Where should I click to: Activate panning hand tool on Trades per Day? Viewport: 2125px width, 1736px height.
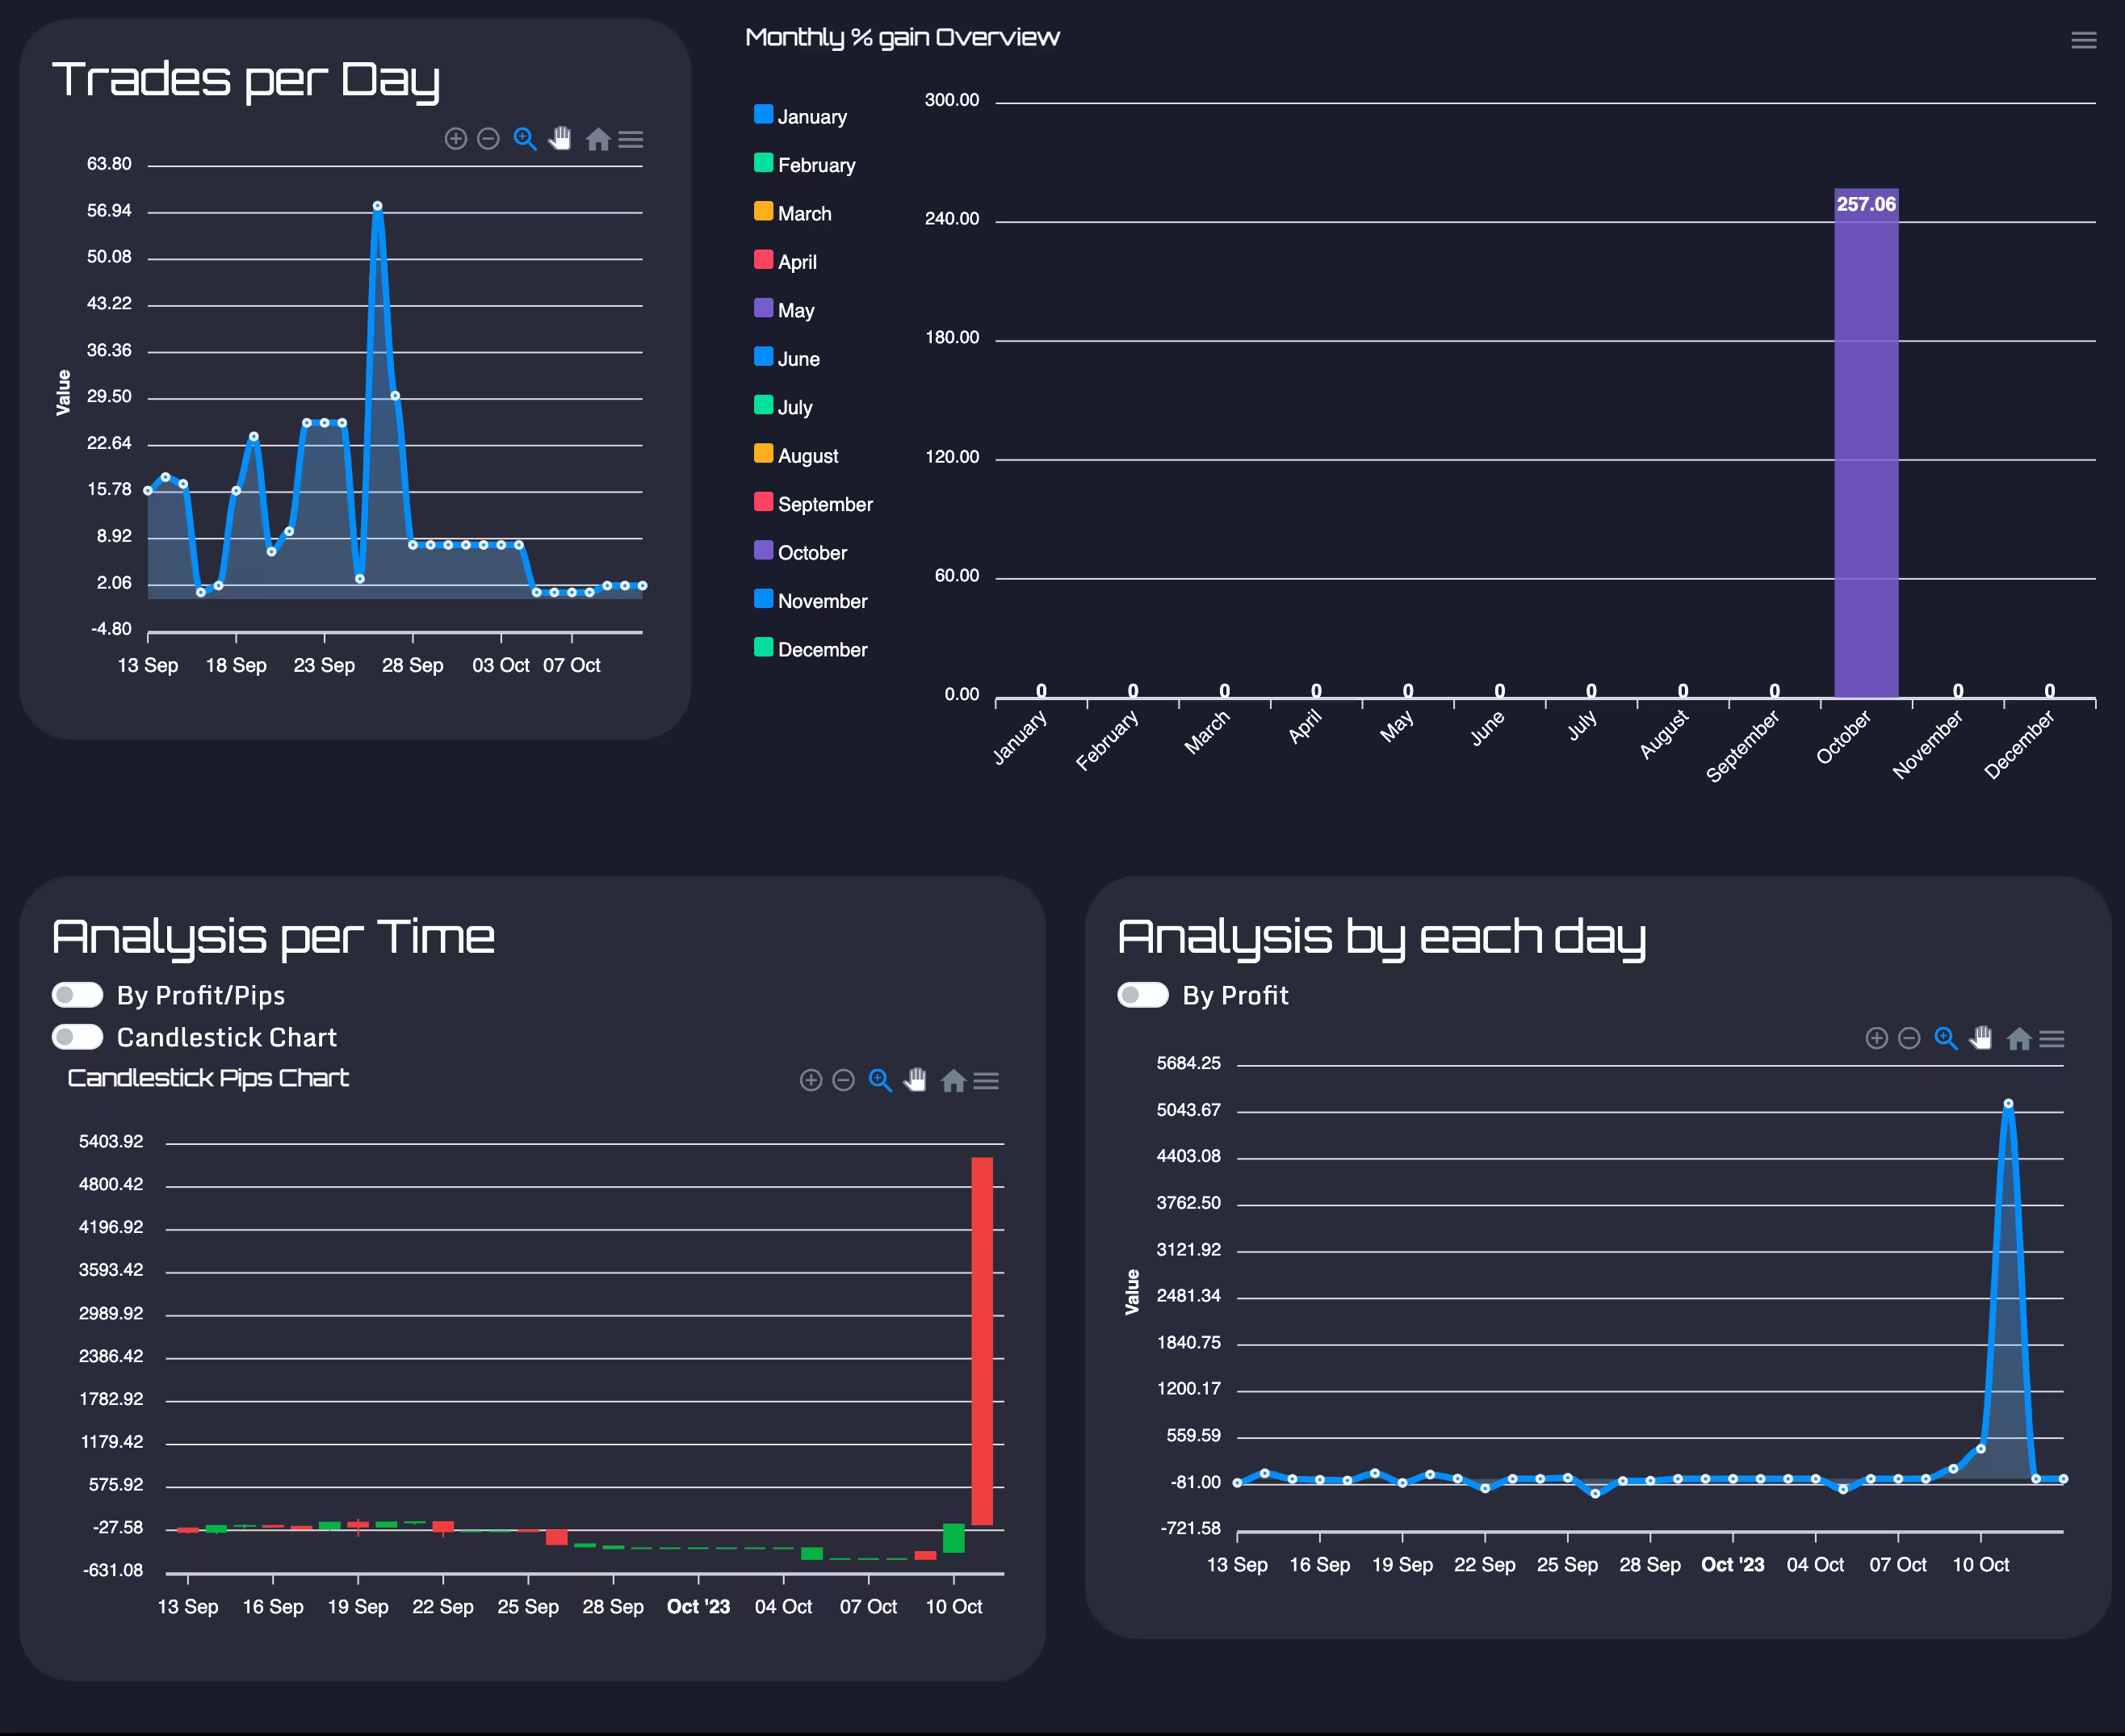point(561,139)
